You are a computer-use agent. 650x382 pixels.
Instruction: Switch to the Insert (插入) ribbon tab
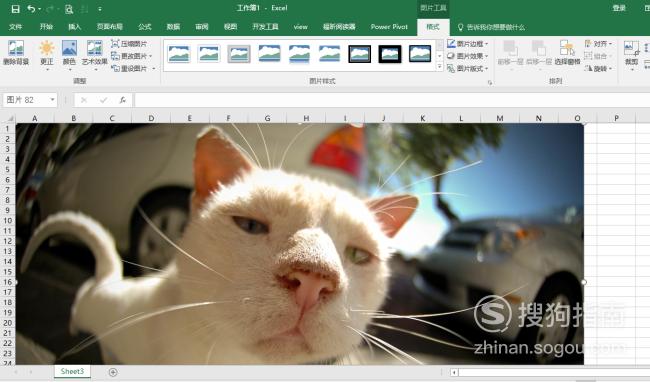click(x=75, y=27)
